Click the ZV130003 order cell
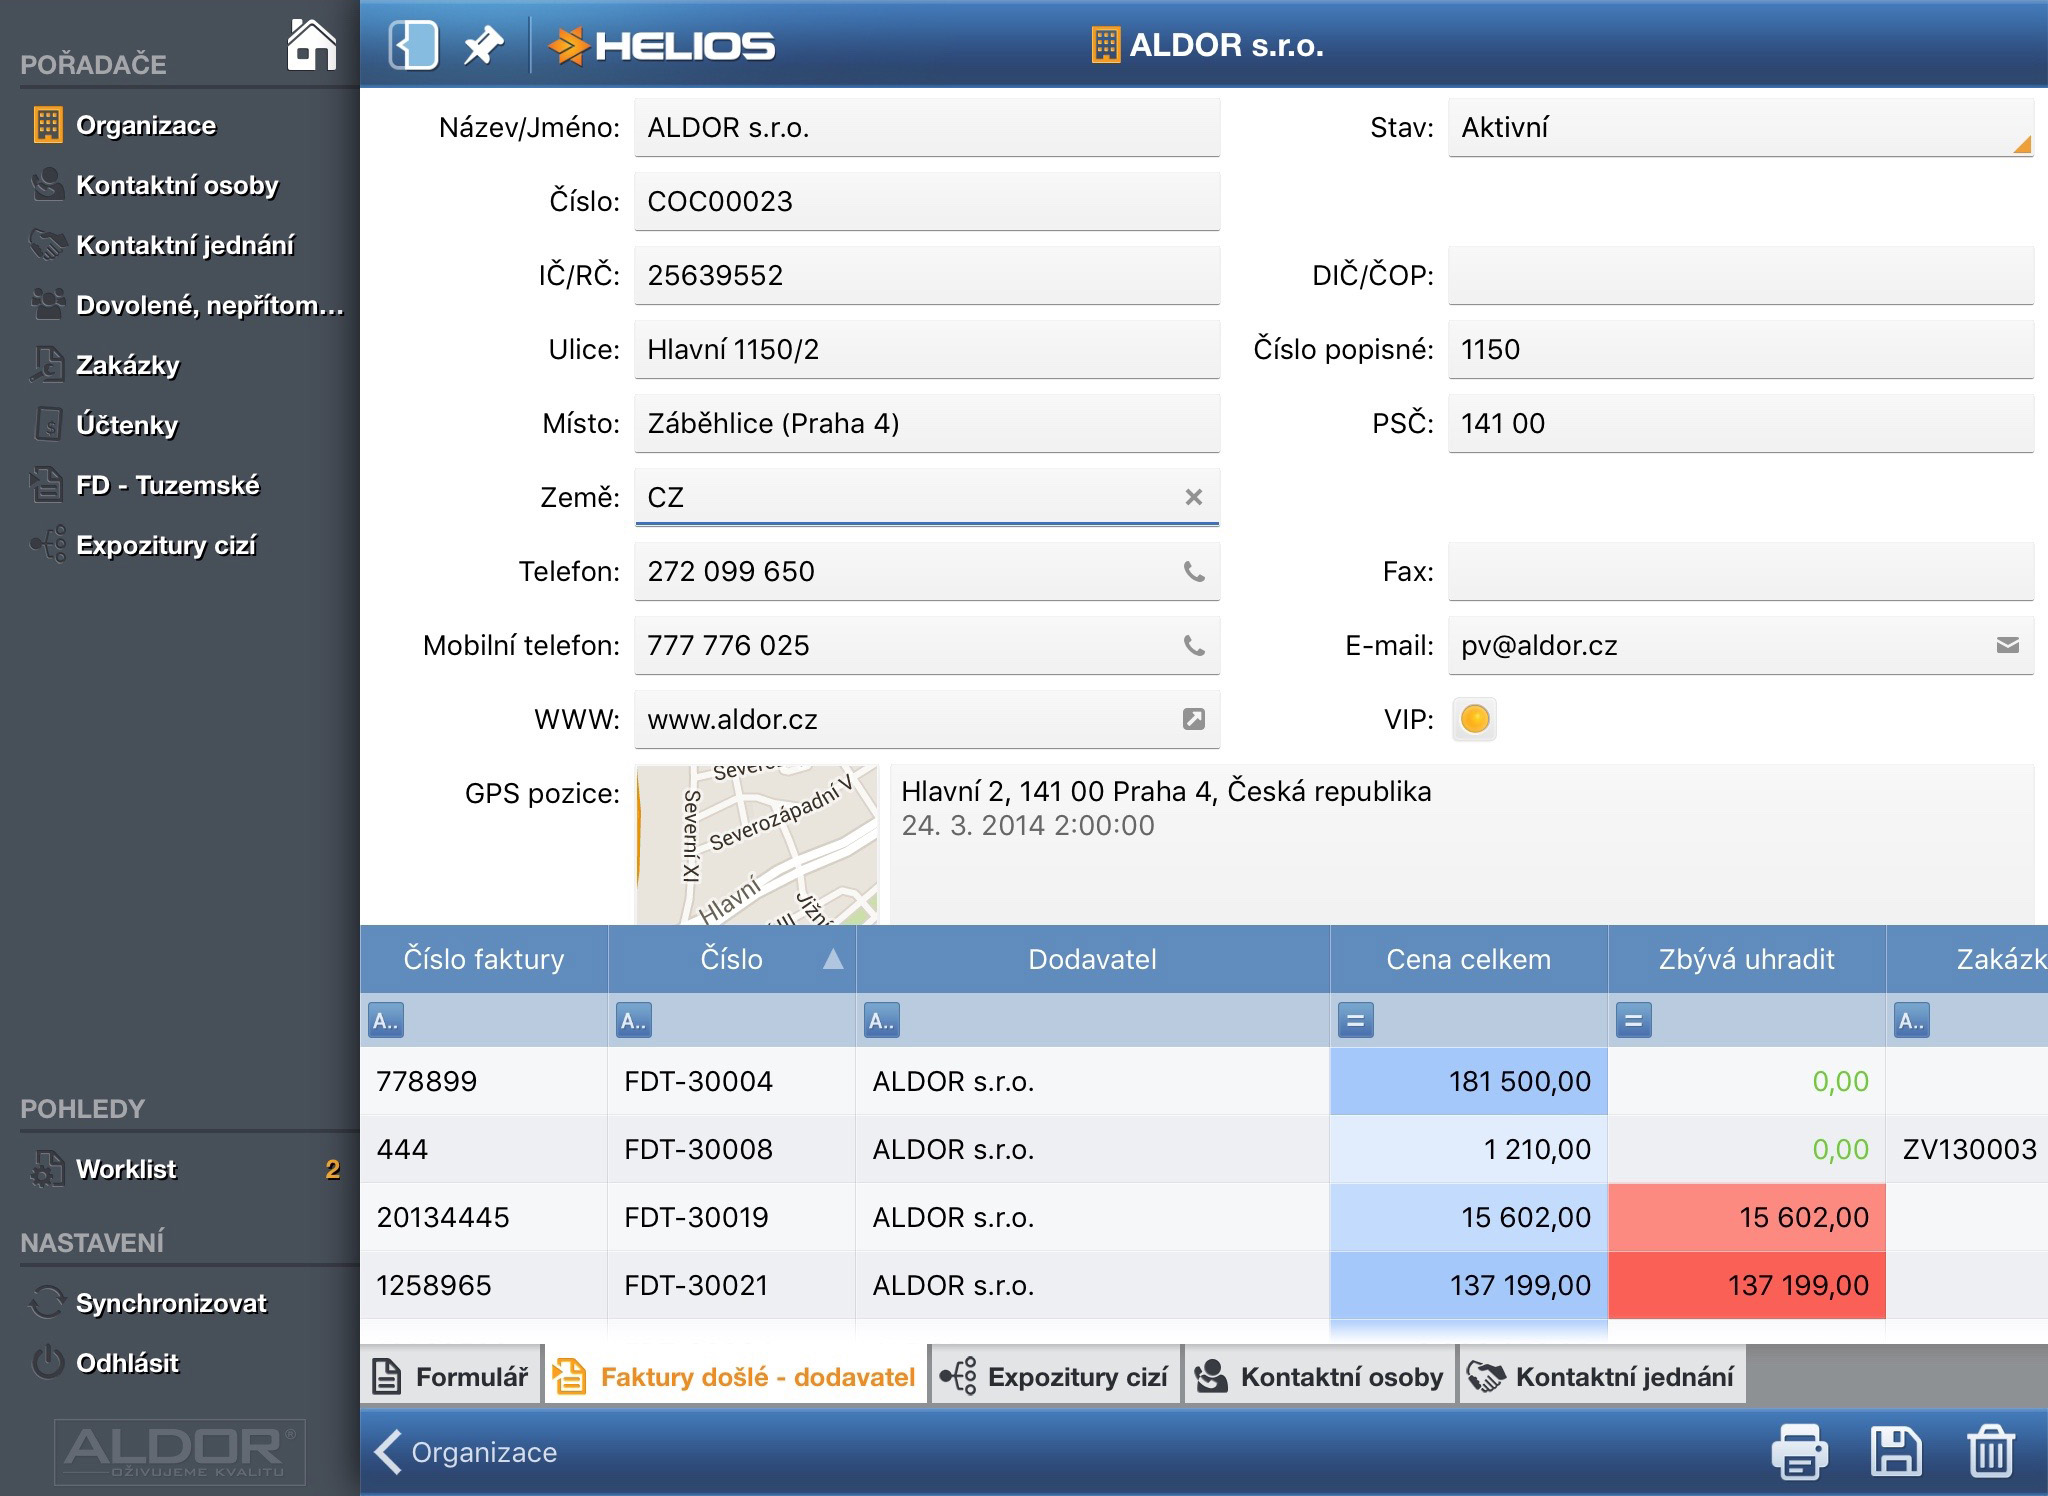 click(x=1968, y=1149)
